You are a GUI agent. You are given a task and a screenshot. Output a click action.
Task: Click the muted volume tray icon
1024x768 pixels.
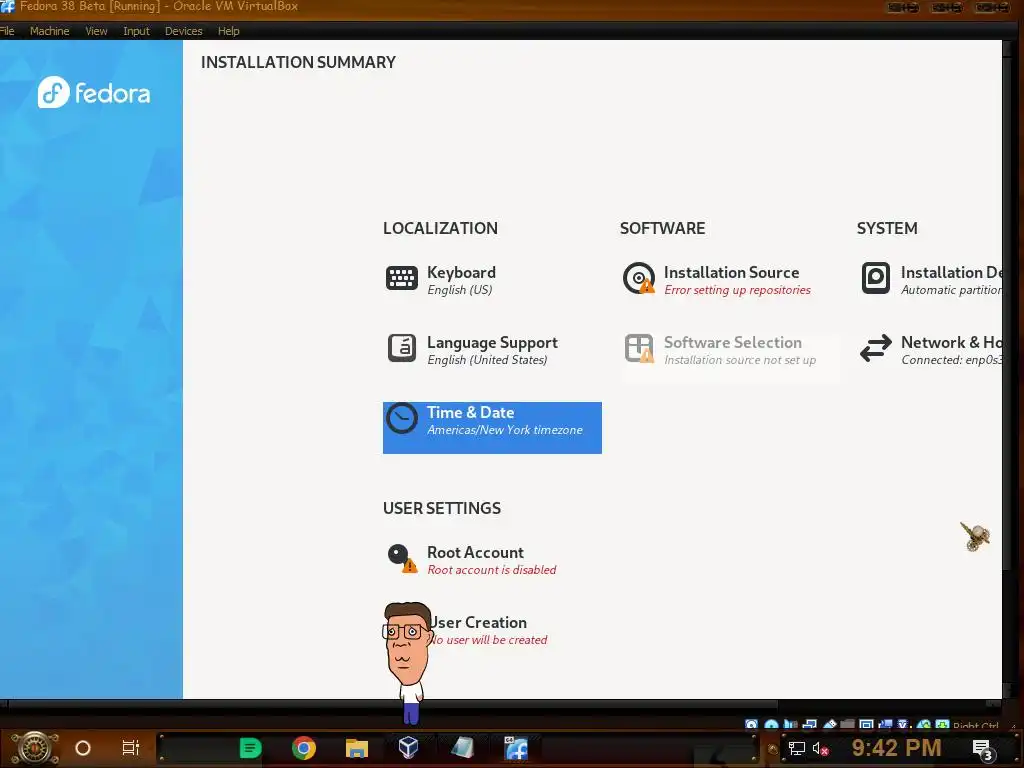(820, 748)
